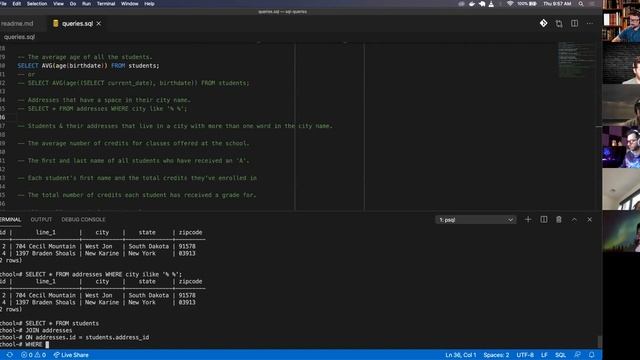Screen dimensions: 640x360
Task: Click the Wi-Fi icon in menu bar
Action: click(x=510, y=4)
